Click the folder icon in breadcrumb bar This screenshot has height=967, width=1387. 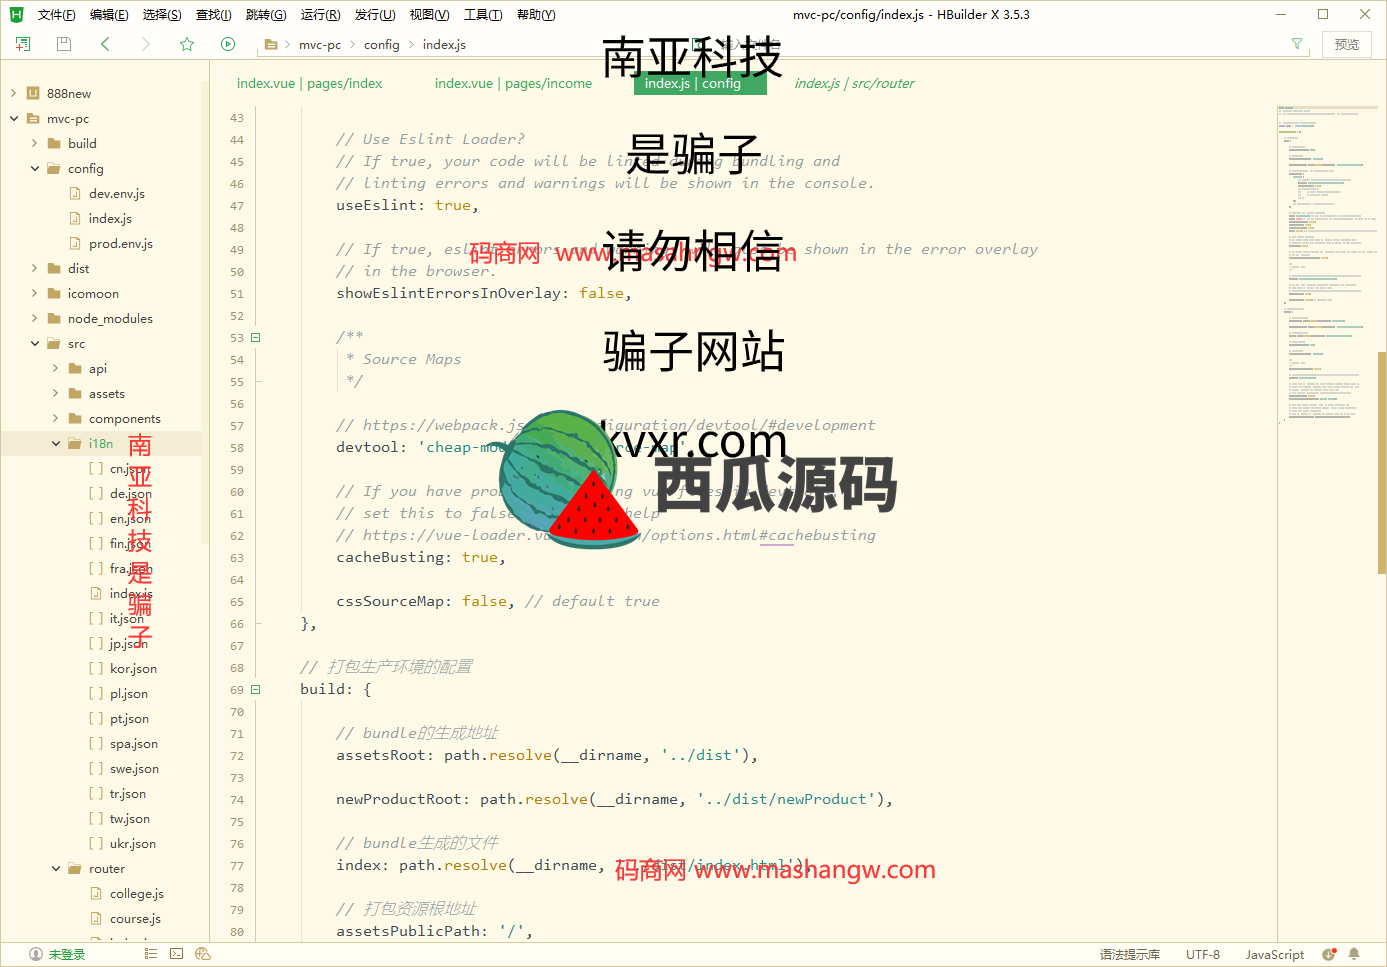point(270,45)
